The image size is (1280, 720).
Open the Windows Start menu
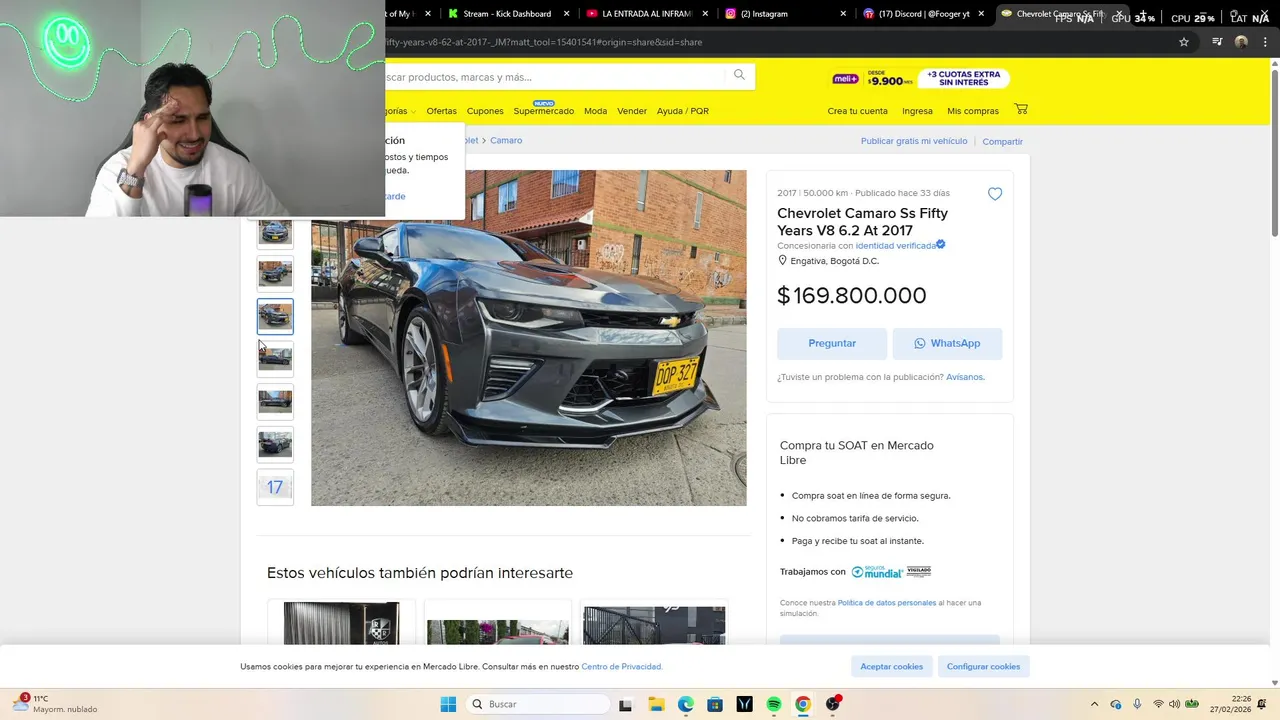coord(448,704)
